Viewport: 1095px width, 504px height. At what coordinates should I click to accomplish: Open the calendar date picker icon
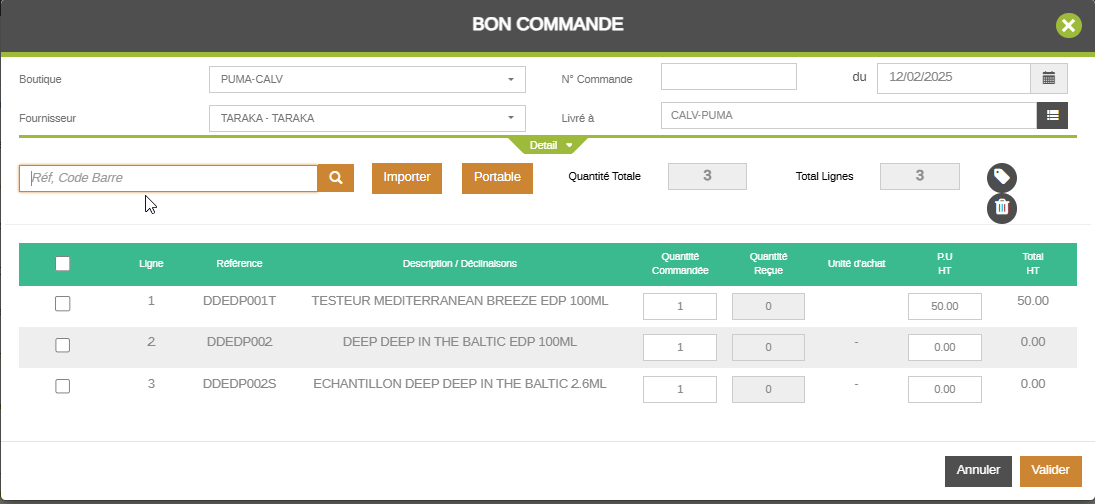coord(1049,78)
